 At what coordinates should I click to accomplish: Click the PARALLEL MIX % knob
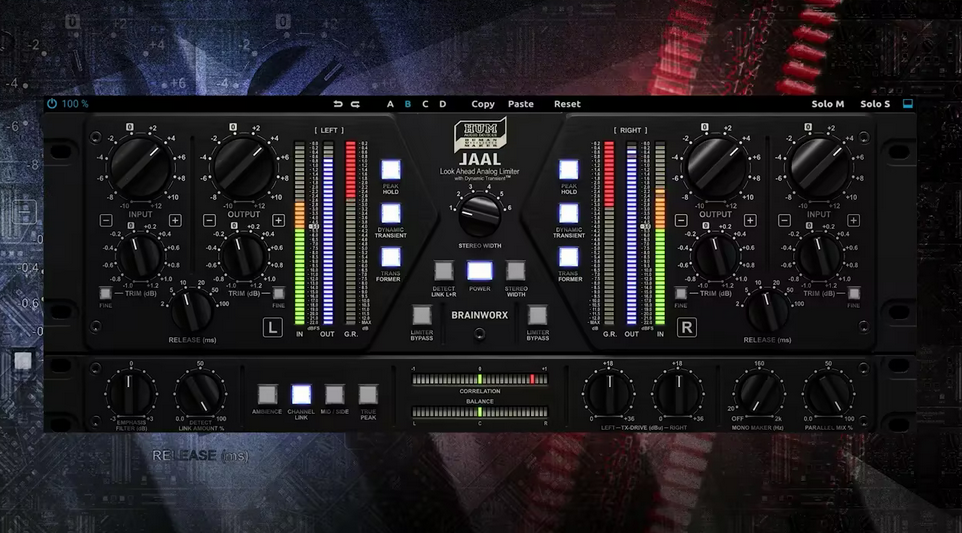[x=828, y=393]
